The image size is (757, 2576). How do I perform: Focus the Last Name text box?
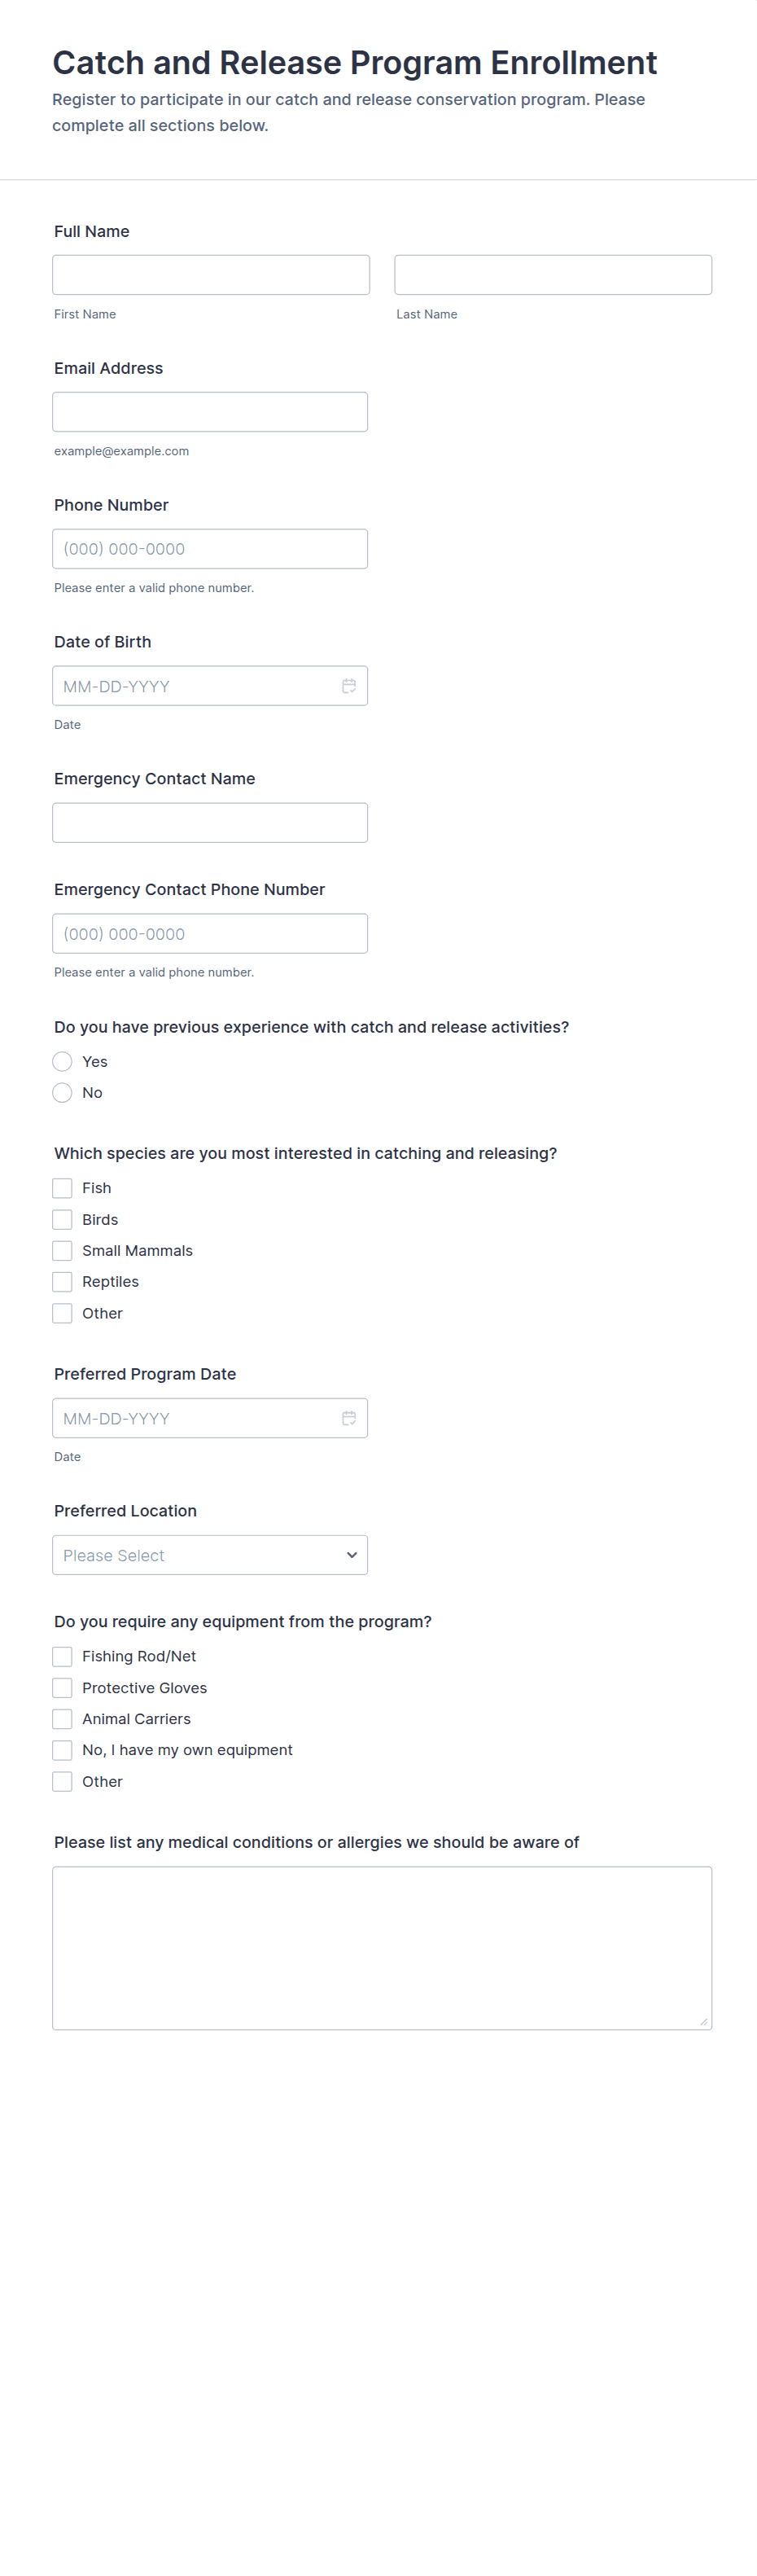tap(553, 275)
